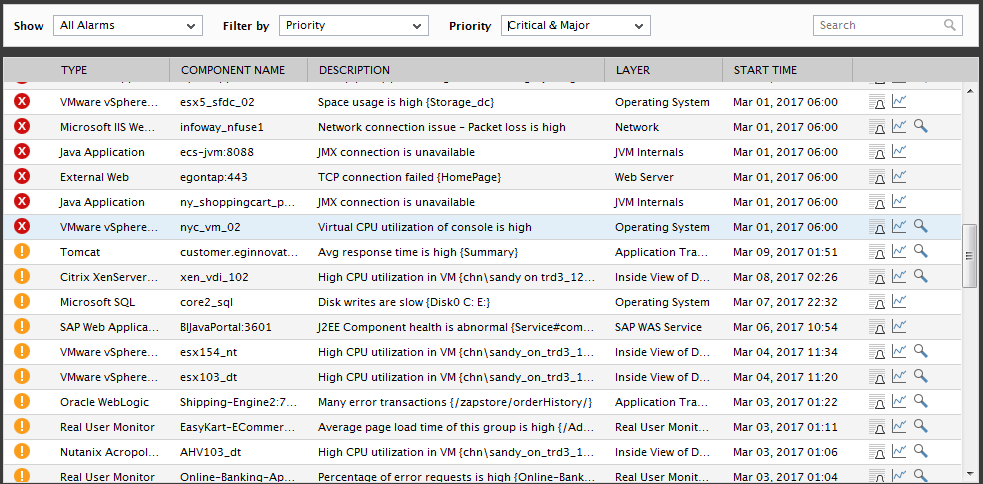
Task: Click bell icon for BIJavaPortal:3601 alarm
Action: [x=876, y=327]
